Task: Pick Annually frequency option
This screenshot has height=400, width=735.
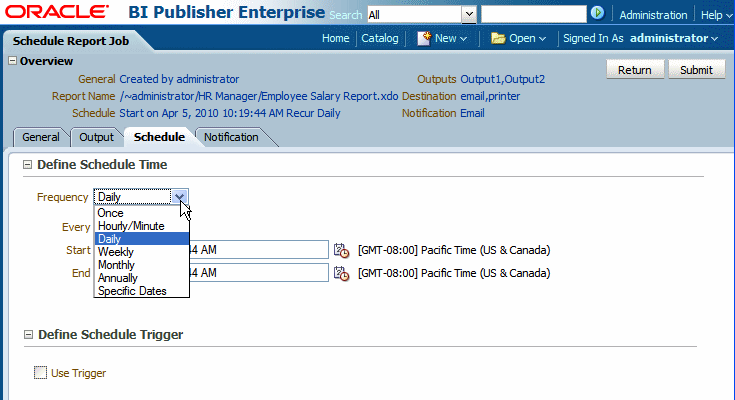Action: click(x=142, y=278)
